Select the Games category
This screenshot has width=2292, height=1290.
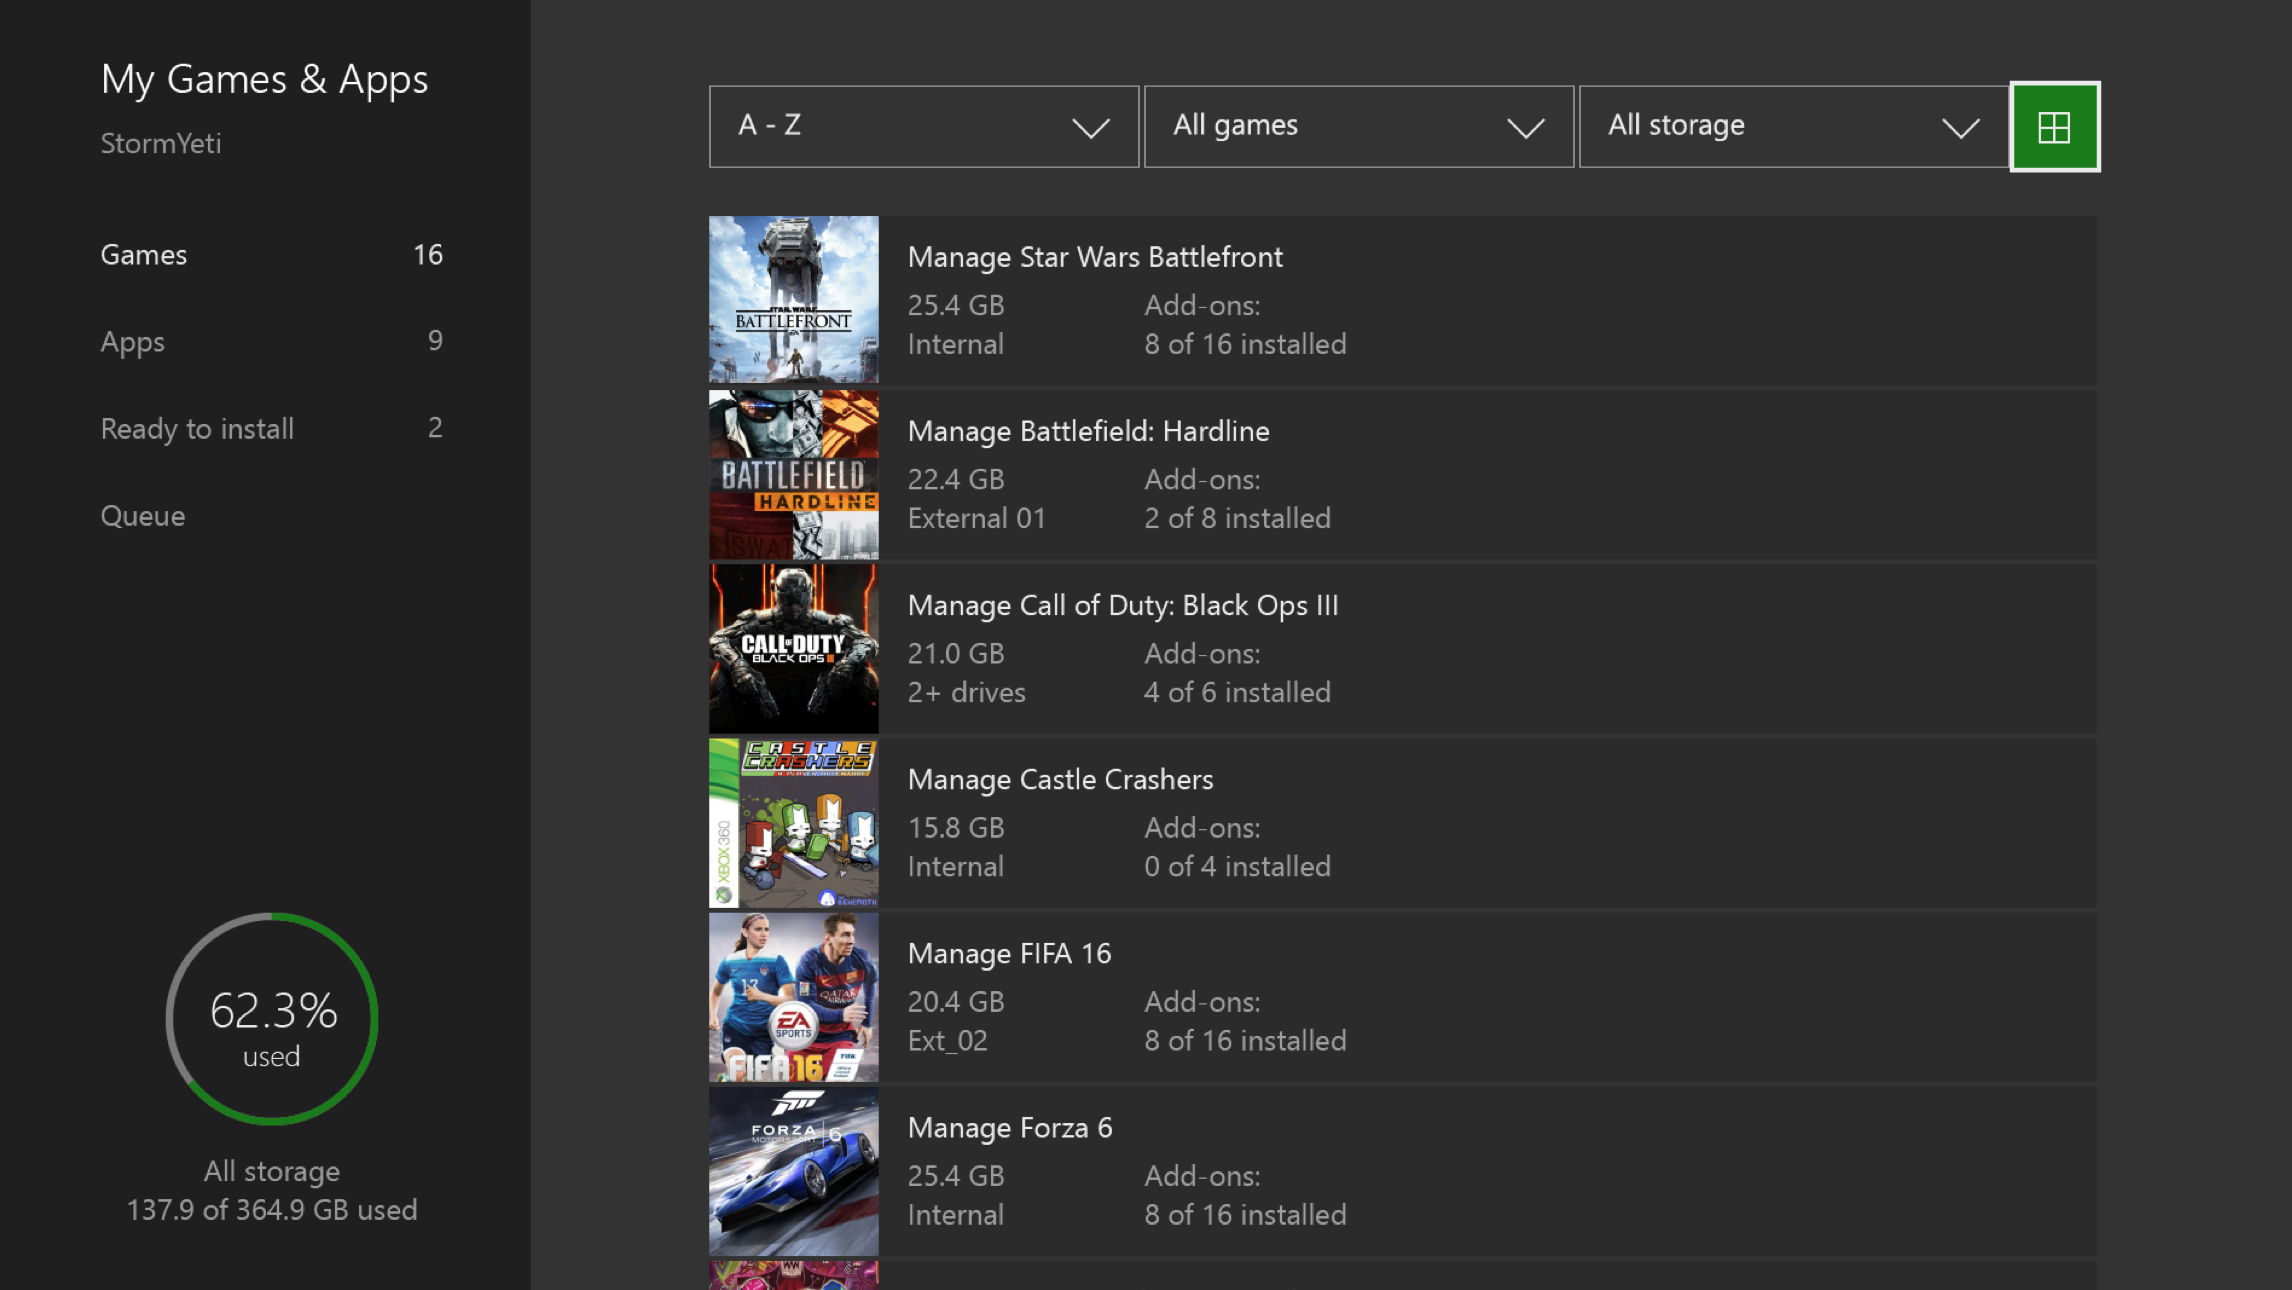[x=271, y=255]
